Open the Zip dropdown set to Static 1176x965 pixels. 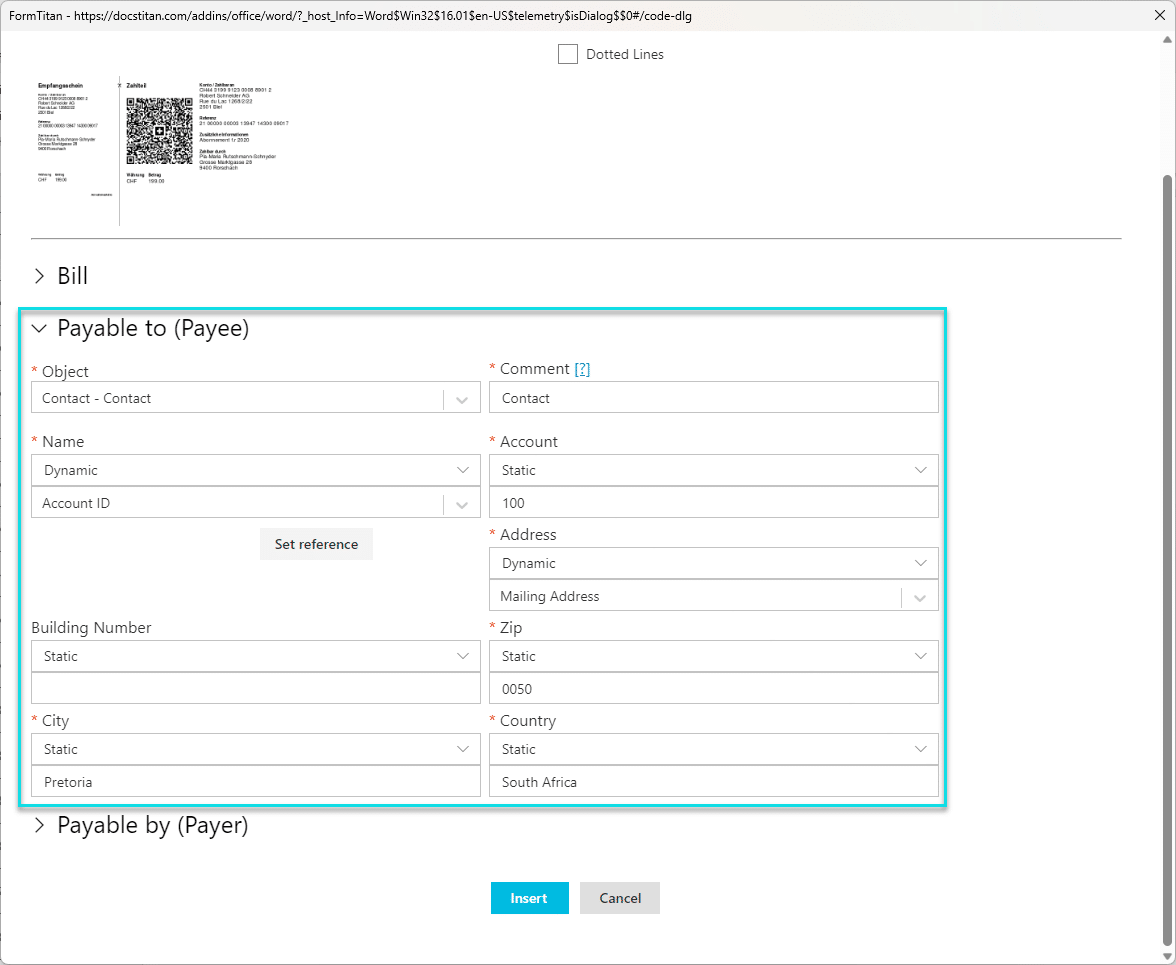click(x=921, y=656)
